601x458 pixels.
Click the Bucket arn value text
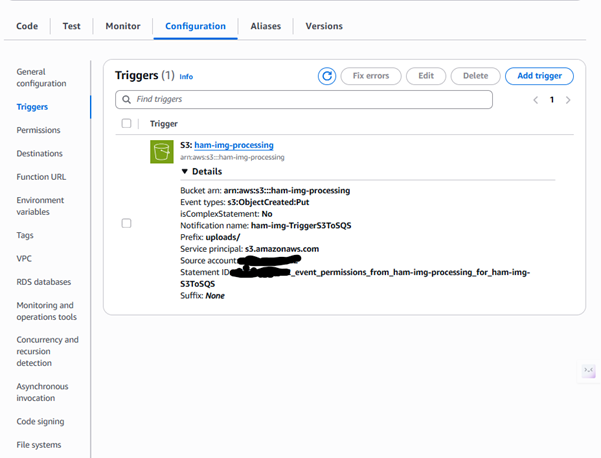(287, 190)
